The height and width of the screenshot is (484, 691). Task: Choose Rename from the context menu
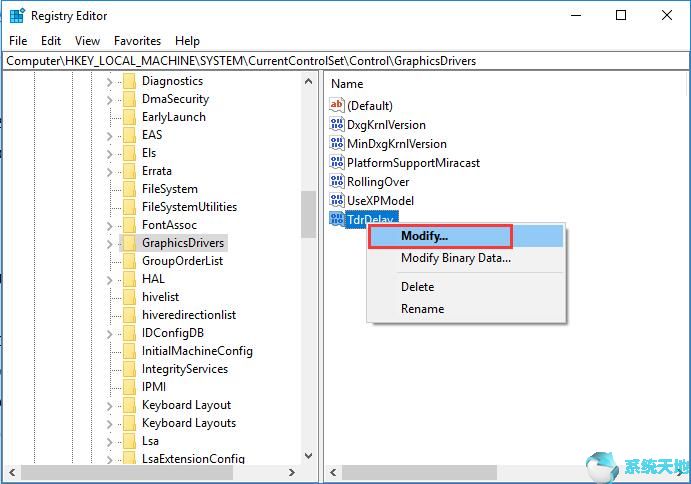pyautogui.click(x=422, y=309)
